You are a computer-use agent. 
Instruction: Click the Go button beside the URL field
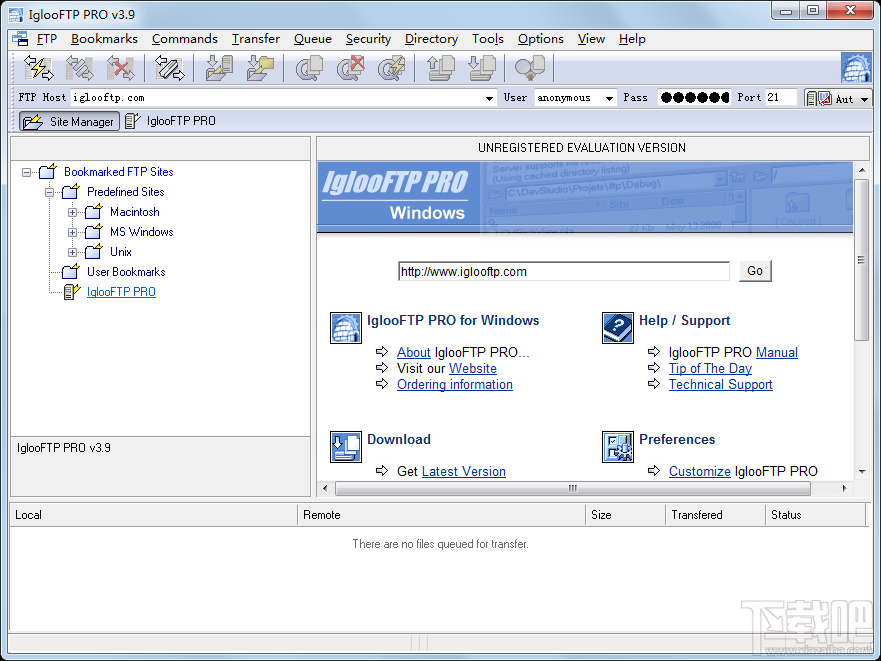tap(755, 271)
